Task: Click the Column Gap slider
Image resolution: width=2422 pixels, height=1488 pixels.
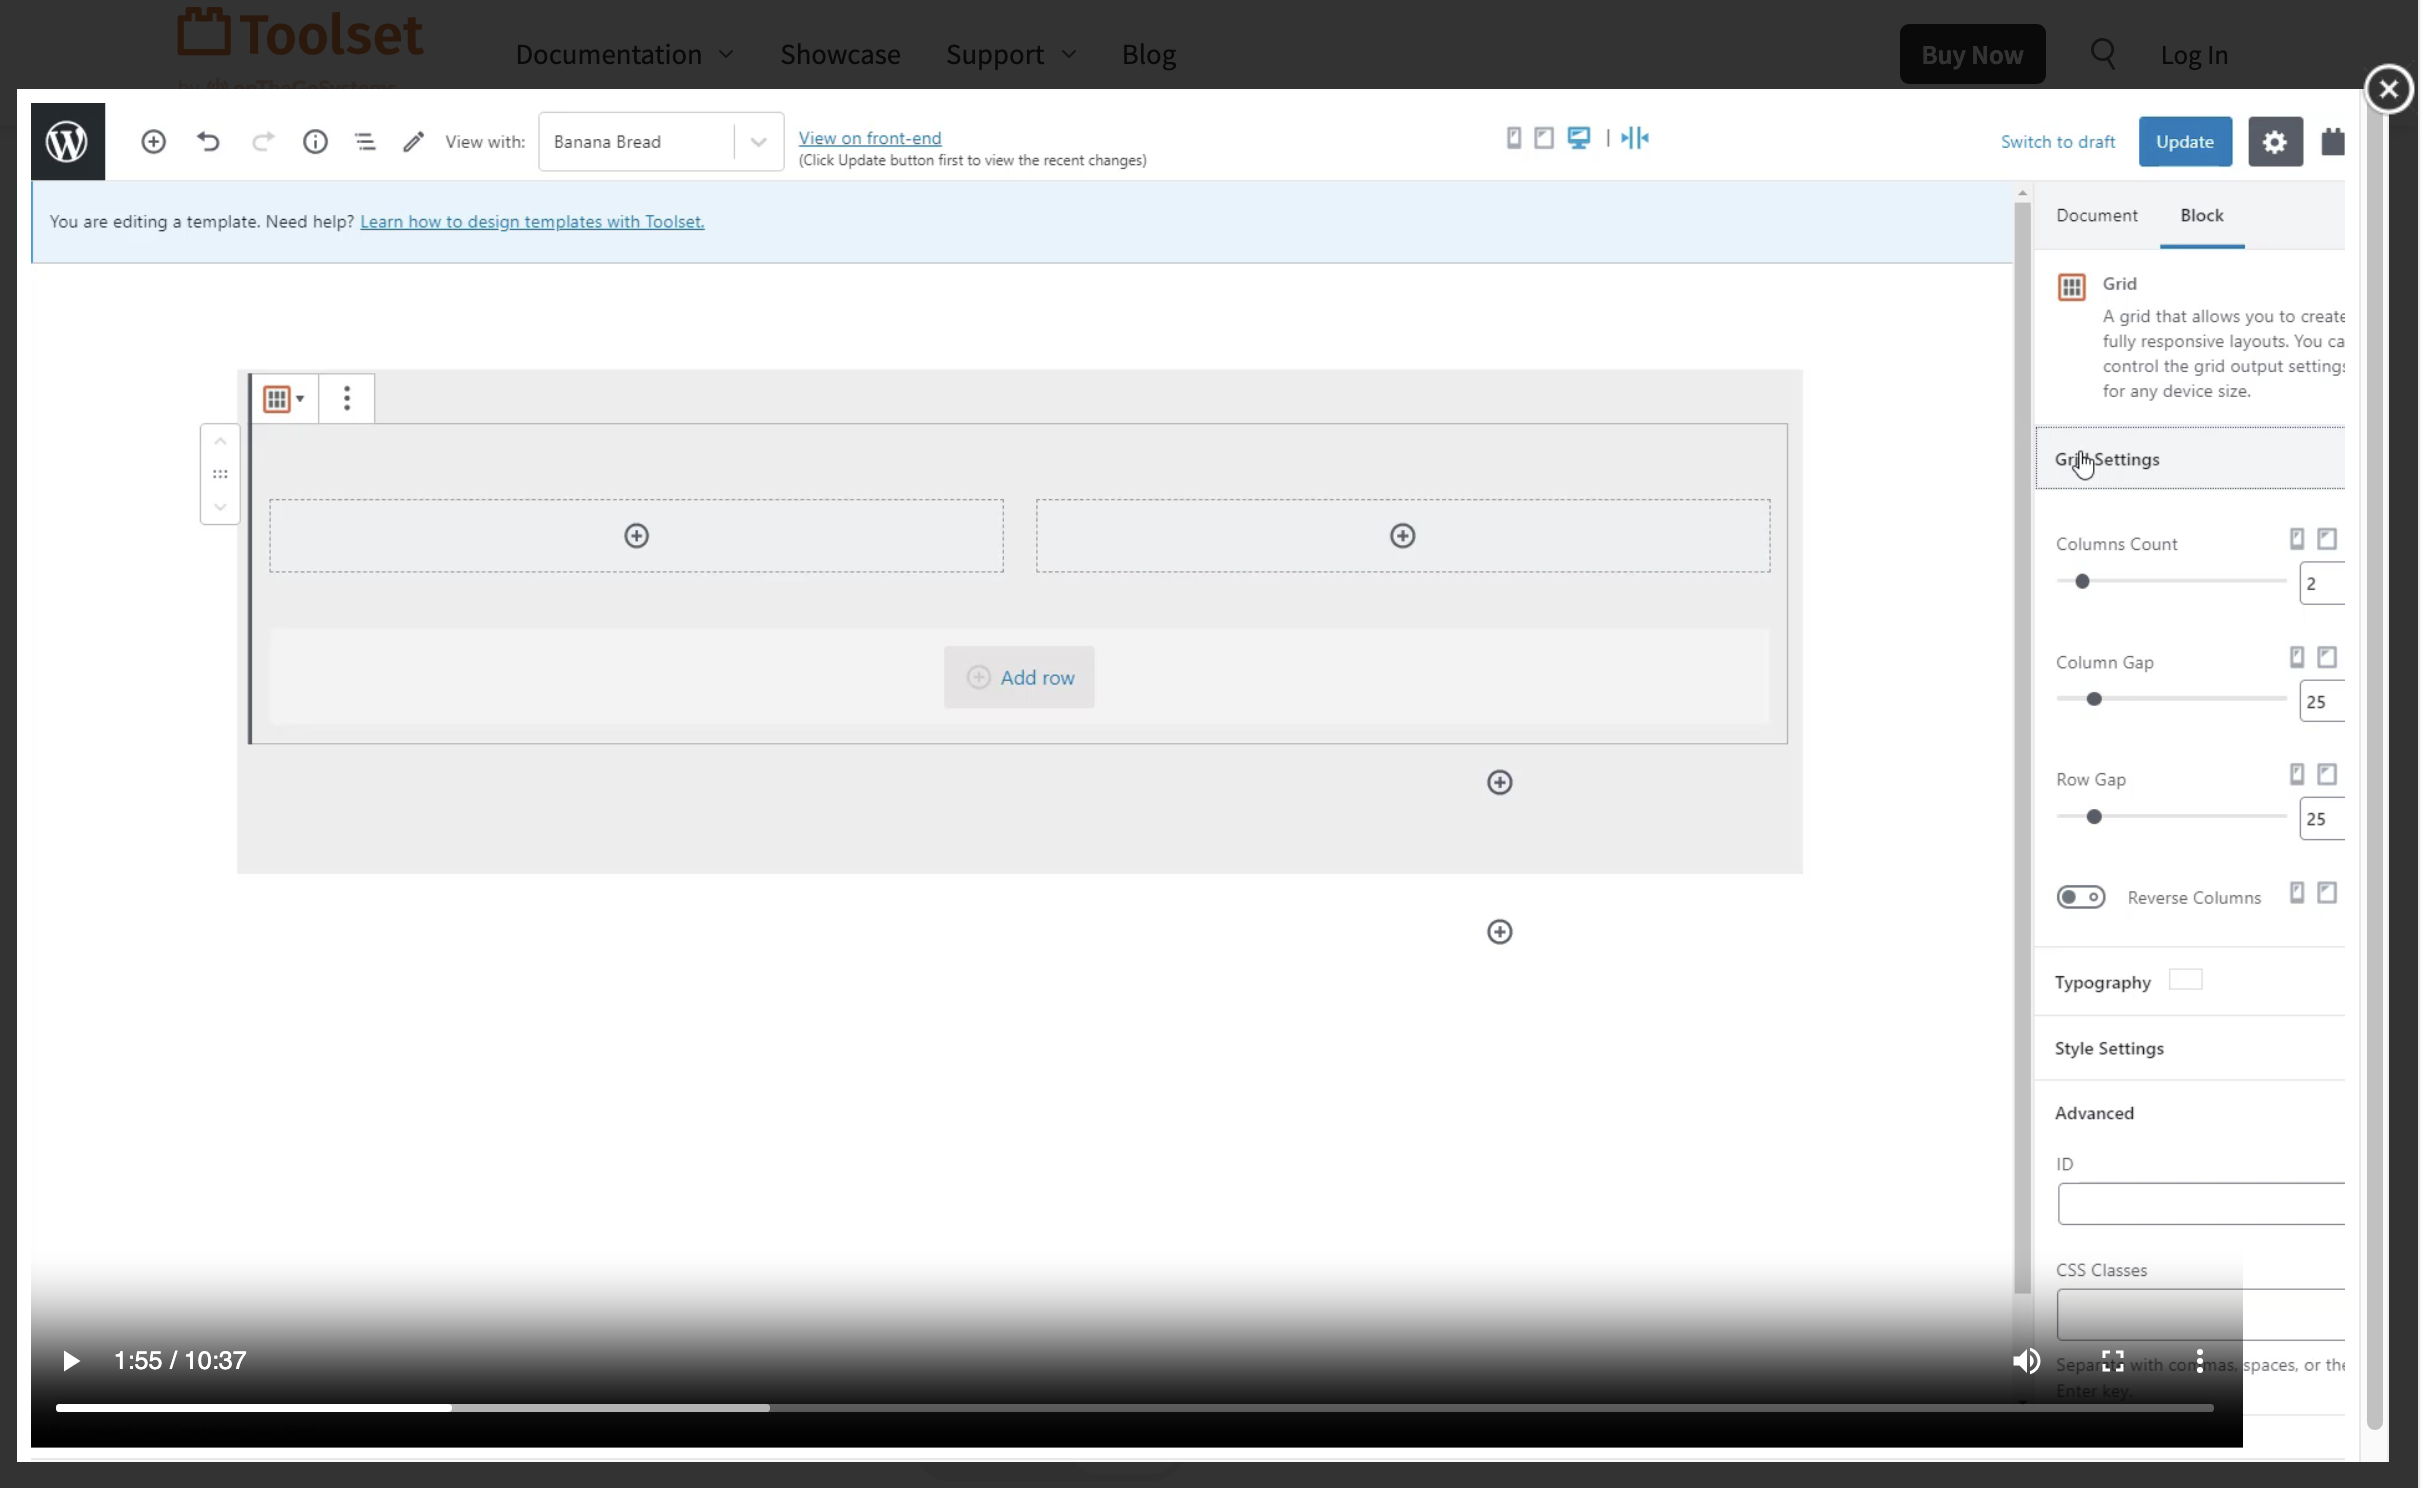Action: click(x=2171, y=699)
